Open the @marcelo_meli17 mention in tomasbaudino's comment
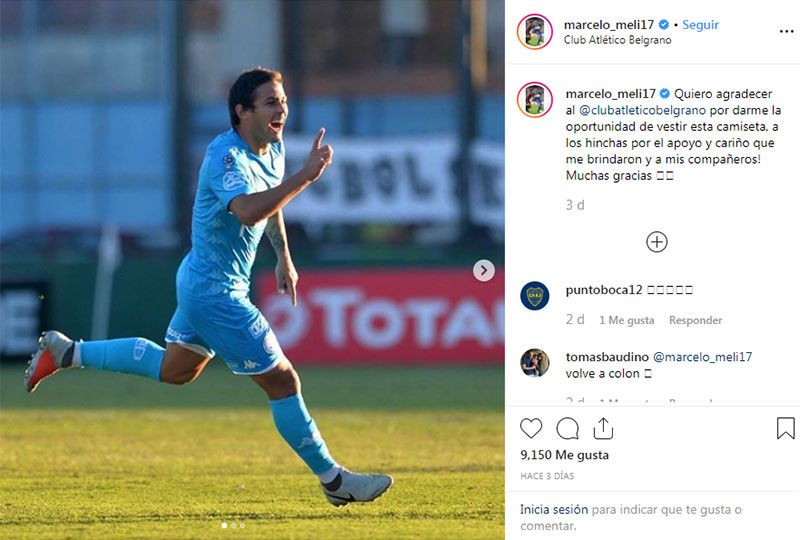This screenshot has height=540, width=800. click(x=703, y=357)
